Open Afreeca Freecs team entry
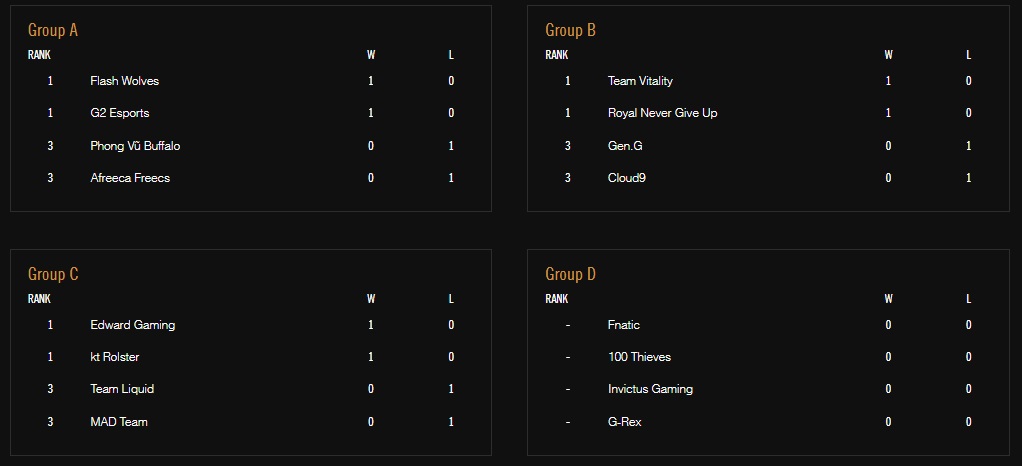Viewport: 1022px width, 466px height. point(130,178)
